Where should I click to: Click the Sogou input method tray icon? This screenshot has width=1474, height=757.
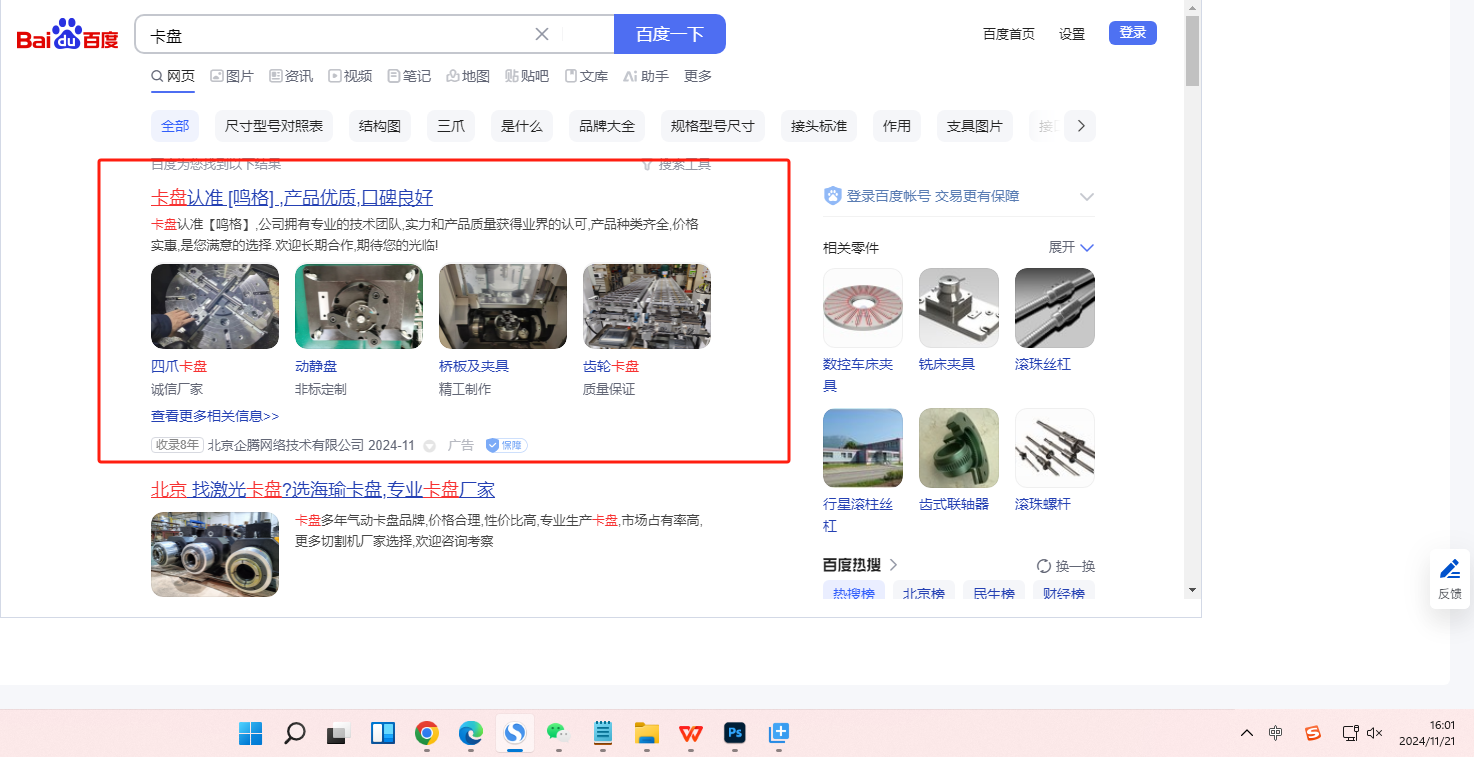tap(1313, 733)
